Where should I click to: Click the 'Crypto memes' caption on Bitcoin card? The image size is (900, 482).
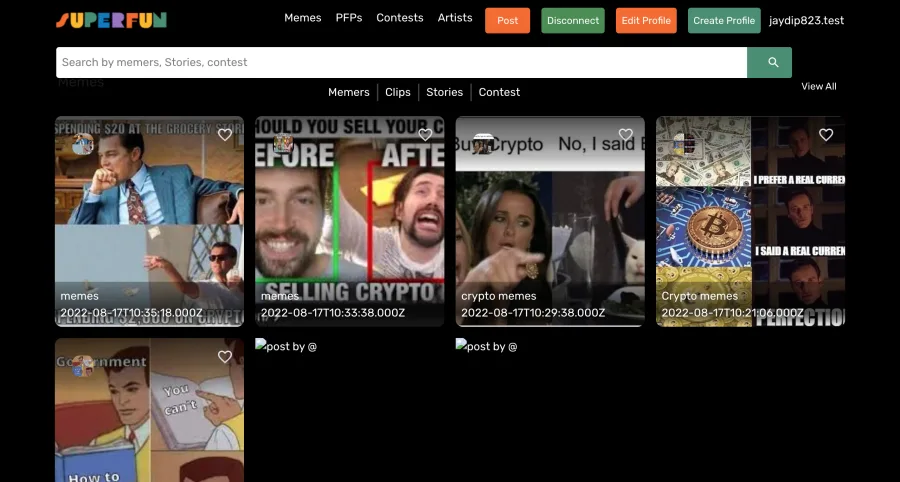click(700, 296)
